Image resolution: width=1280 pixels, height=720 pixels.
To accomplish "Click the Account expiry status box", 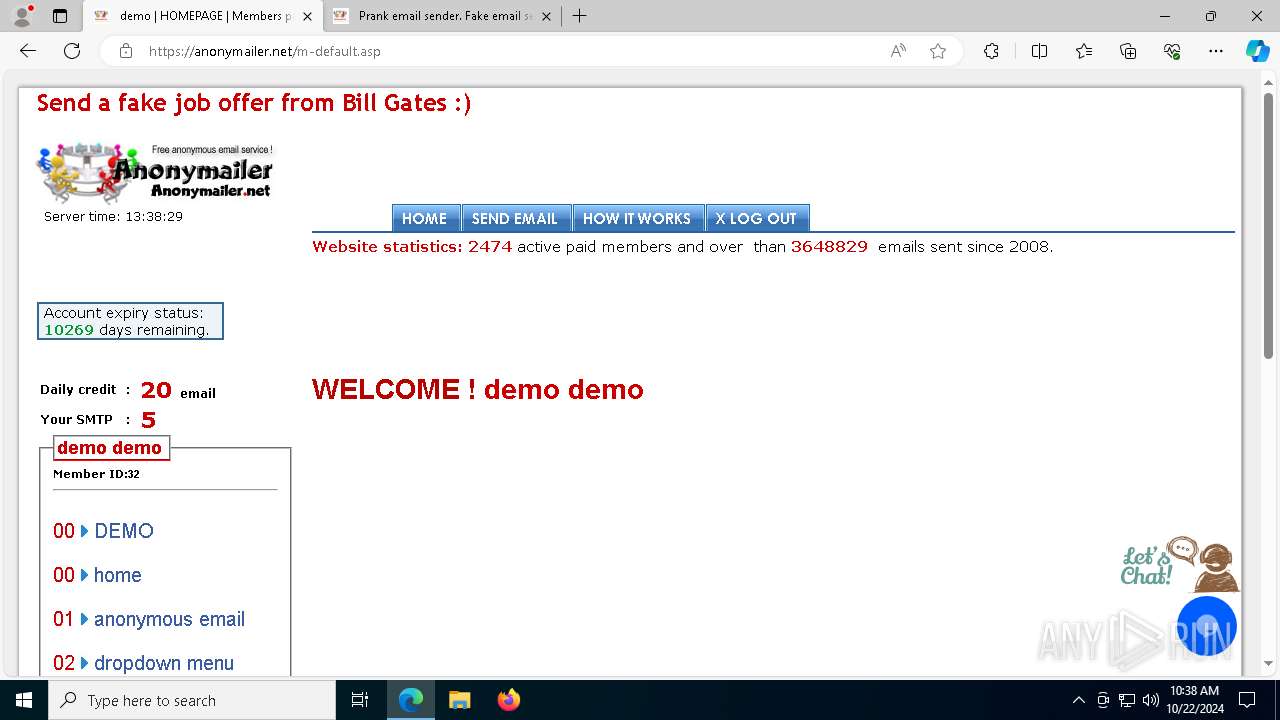I will (130, 321).
